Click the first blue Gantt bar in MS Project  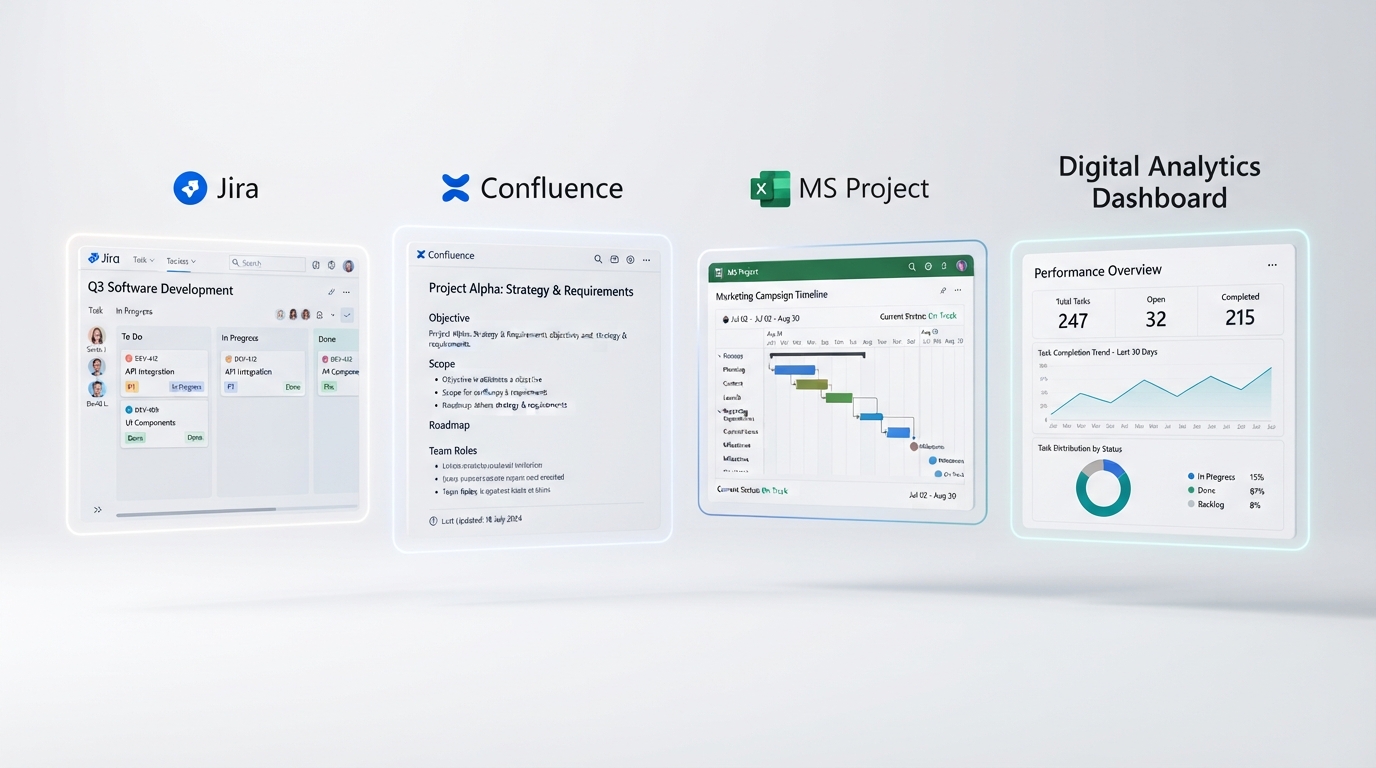click(x=794, y=370)
